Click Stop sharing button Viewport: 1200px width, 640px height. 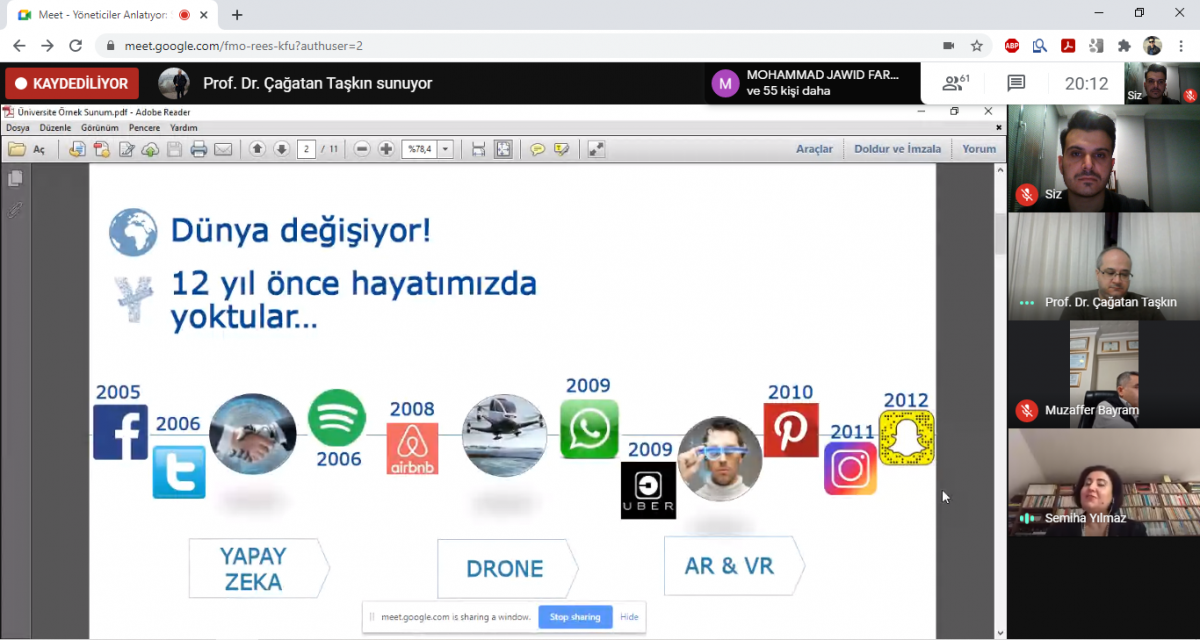575,617
